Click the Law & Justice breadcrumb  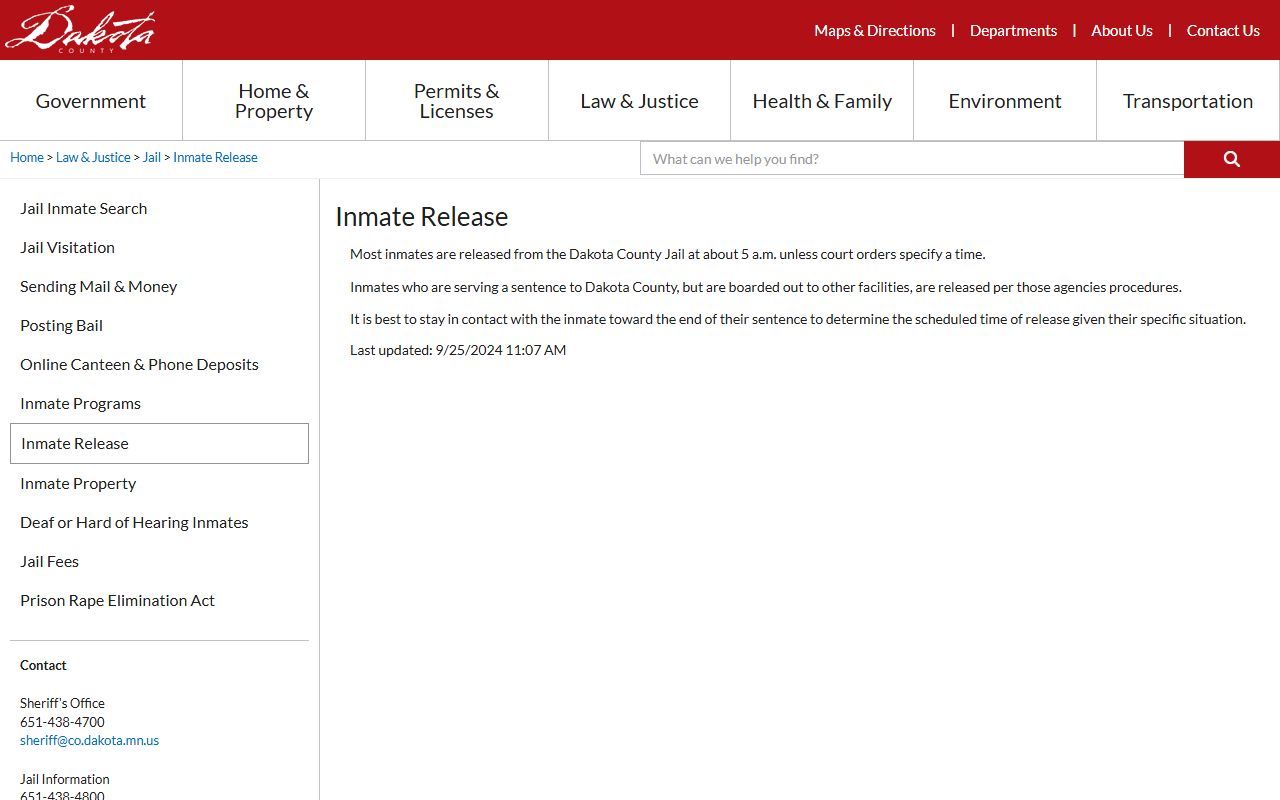coord(93,158)
